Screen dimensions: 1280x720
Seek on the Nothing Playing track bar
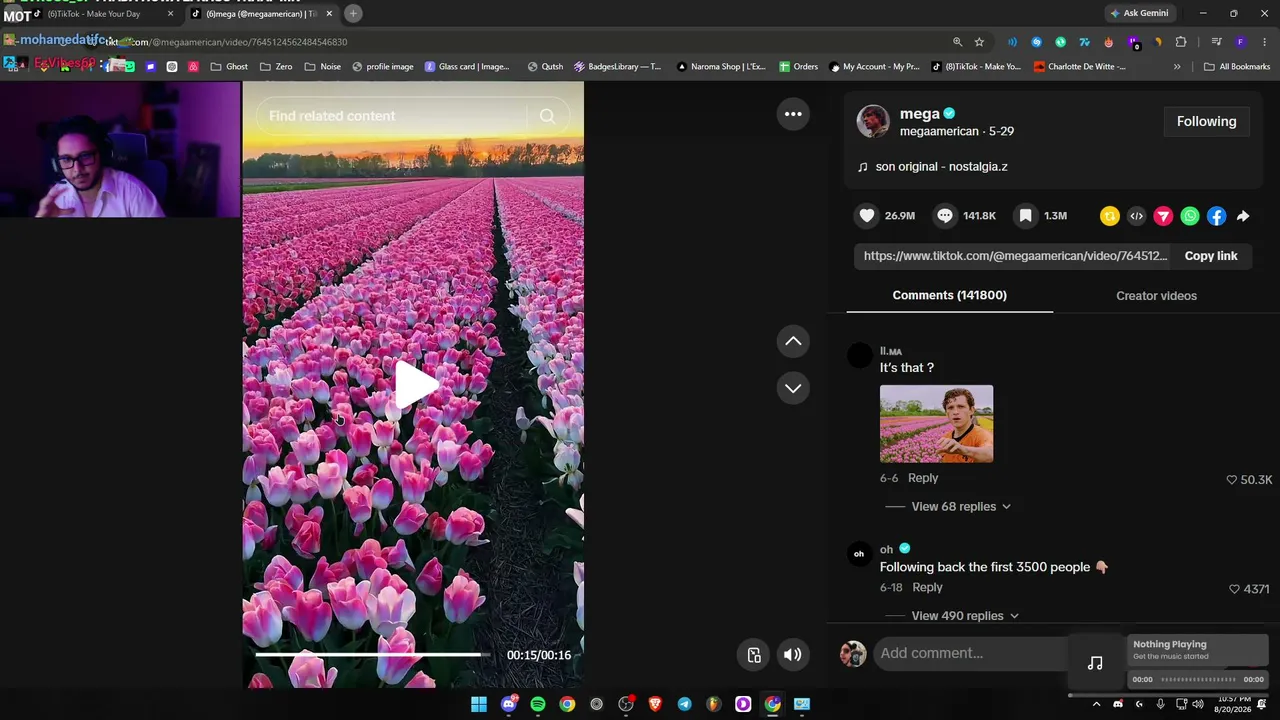(1198, 680)
